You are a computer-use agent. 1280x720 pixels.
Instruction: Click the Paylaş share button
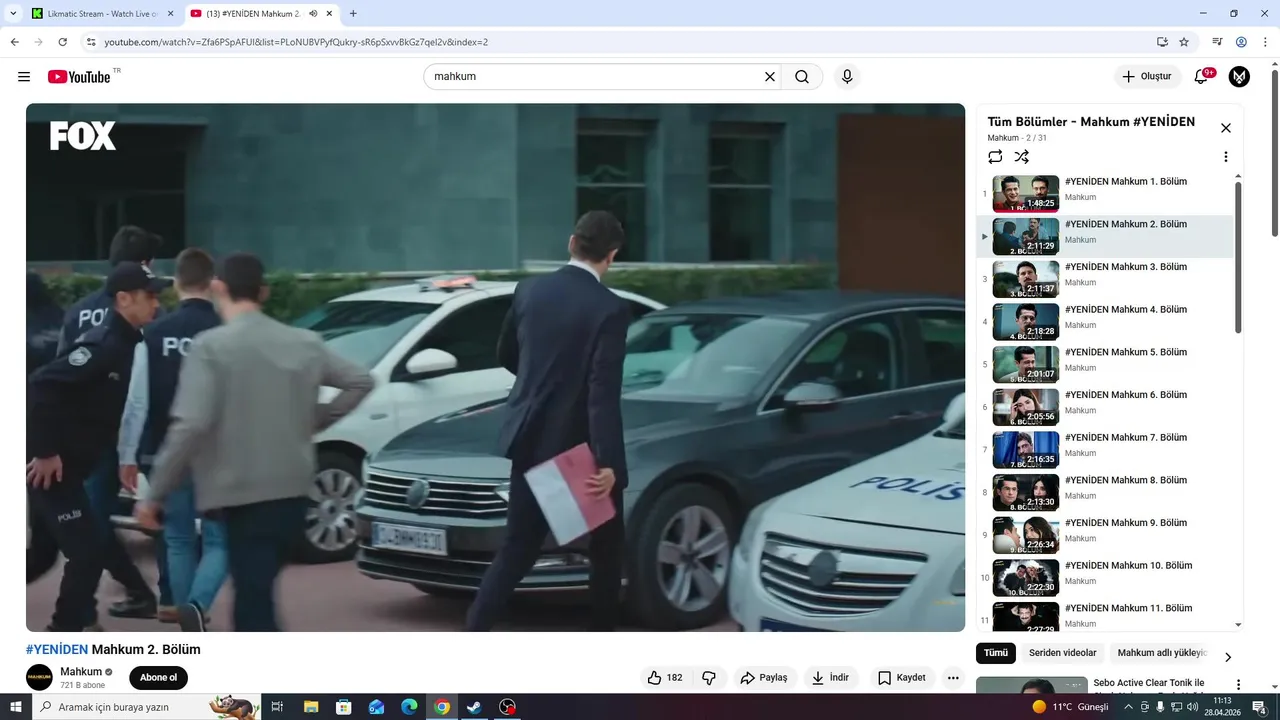[764, 678]
